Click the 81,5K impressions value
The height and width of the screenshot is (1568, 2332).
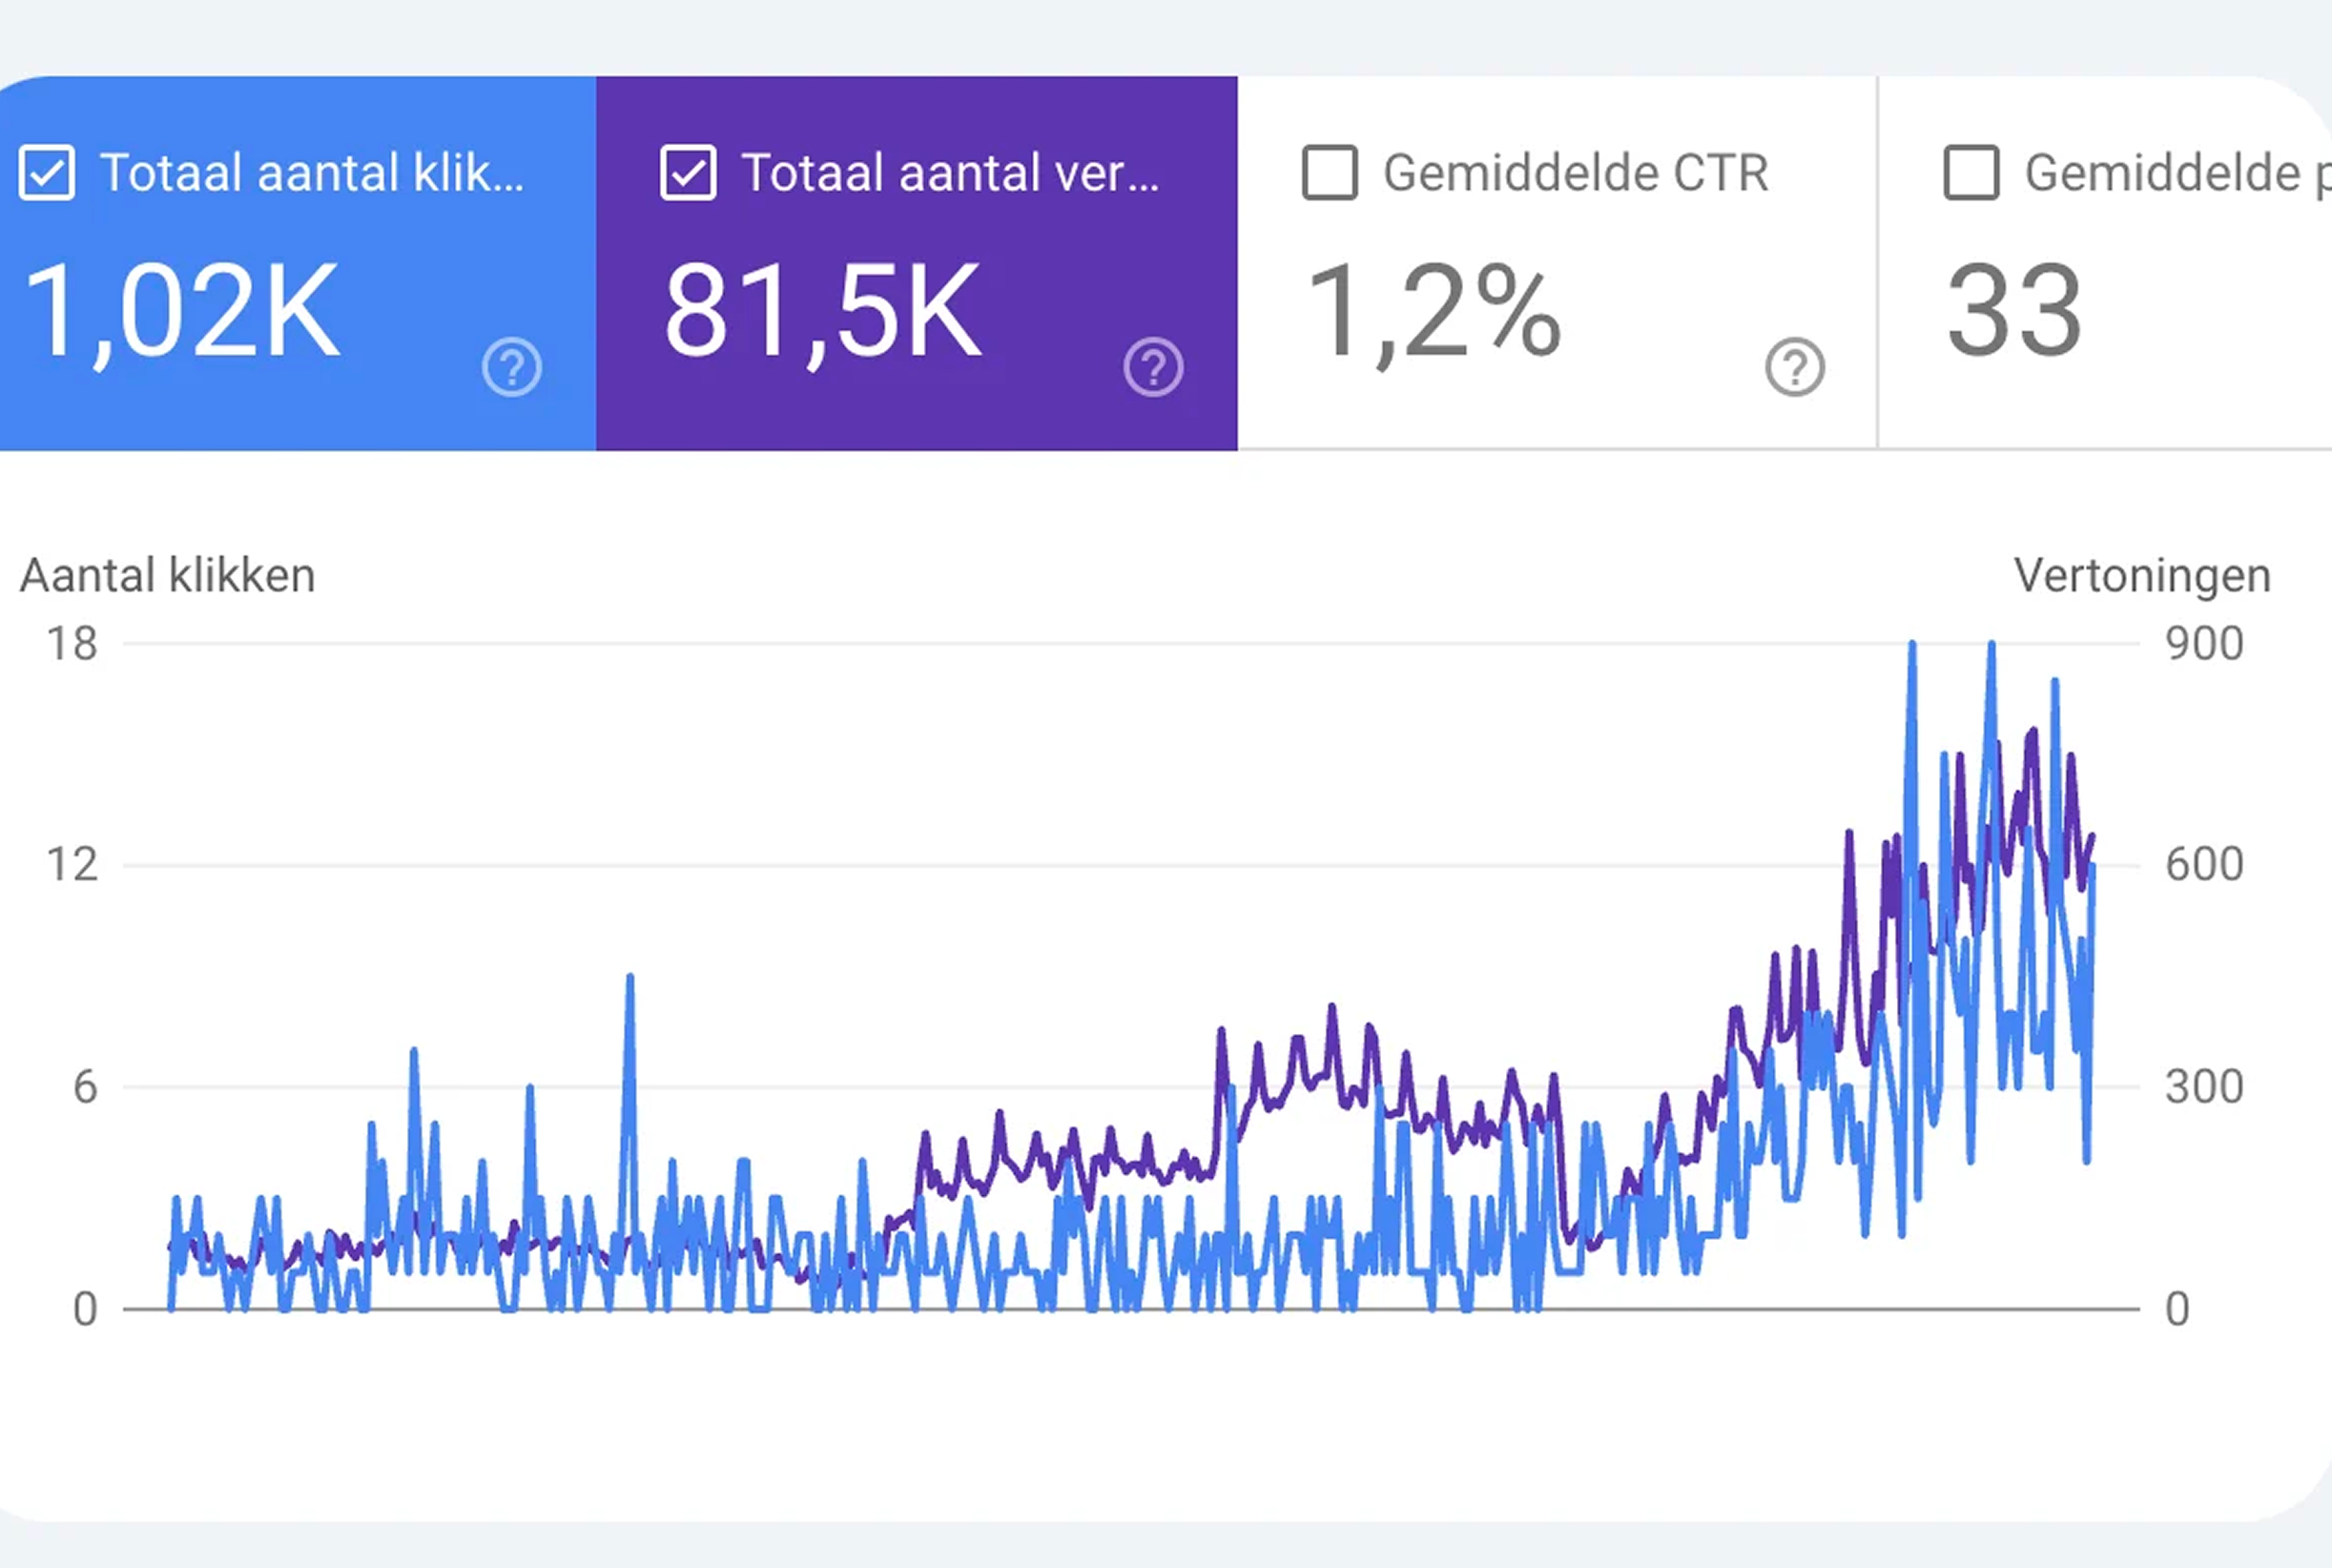[823, 311]
